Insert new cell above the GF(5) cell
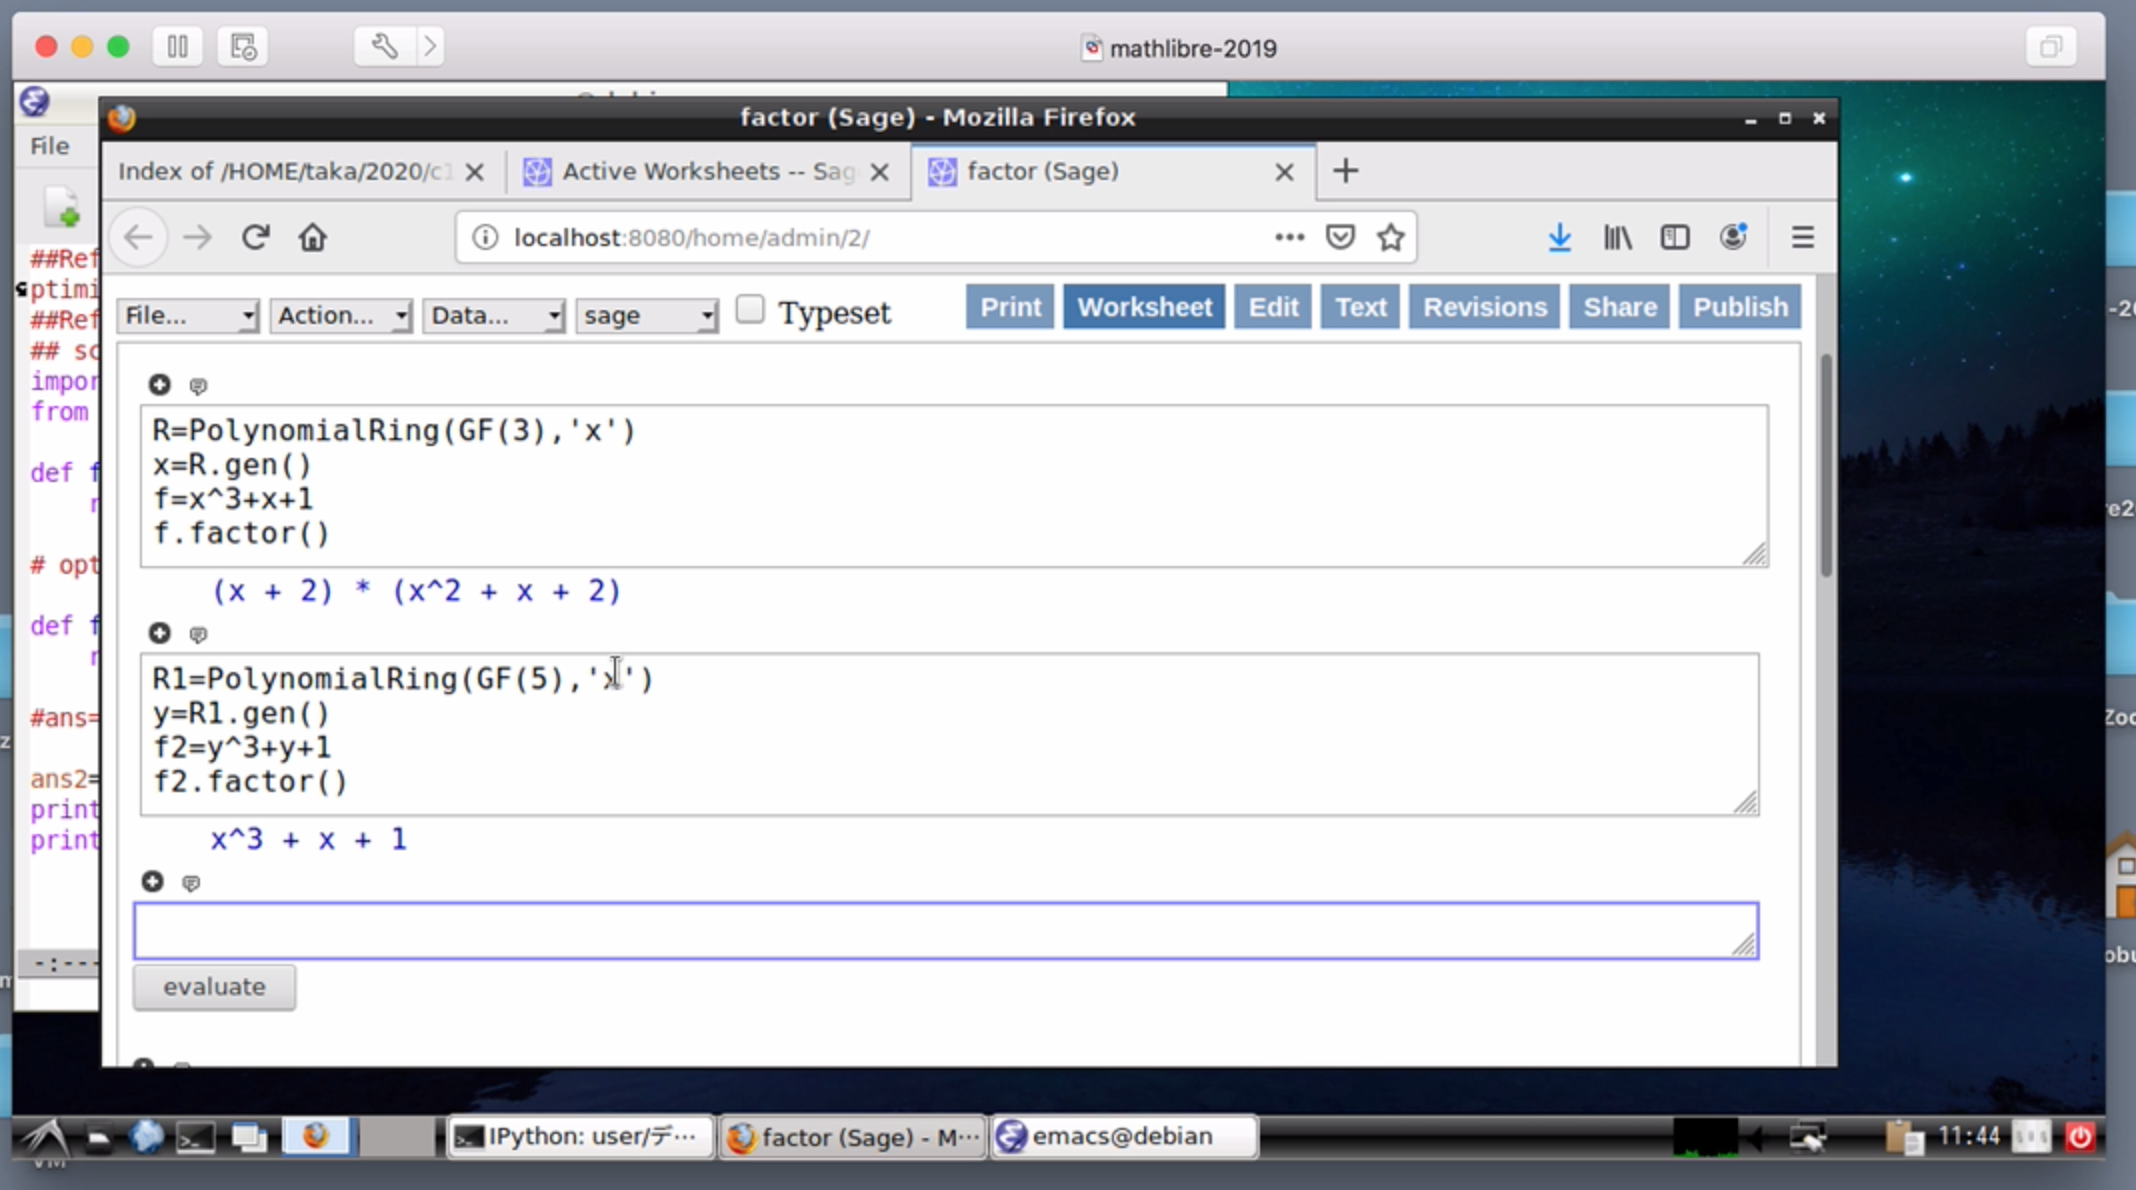Viewport: 2136px width, 1190px height. tap(159, 633)
